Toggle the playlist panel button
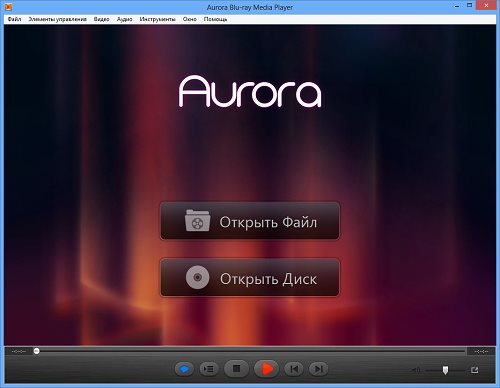This screenshot has height=388, width=500. [209, 369]
